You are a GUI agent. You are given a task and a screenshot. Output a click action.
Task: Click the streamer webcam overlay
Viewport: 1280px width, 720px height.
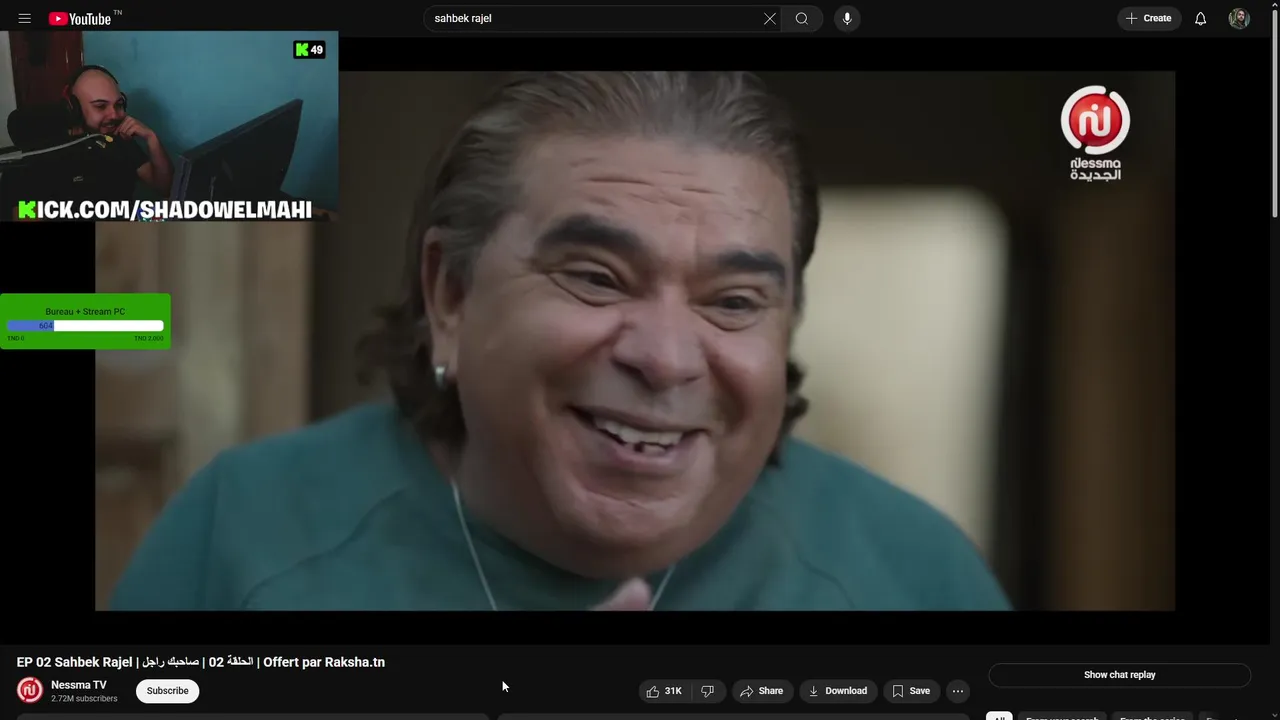pyautogui.click(x=169, y=126)
